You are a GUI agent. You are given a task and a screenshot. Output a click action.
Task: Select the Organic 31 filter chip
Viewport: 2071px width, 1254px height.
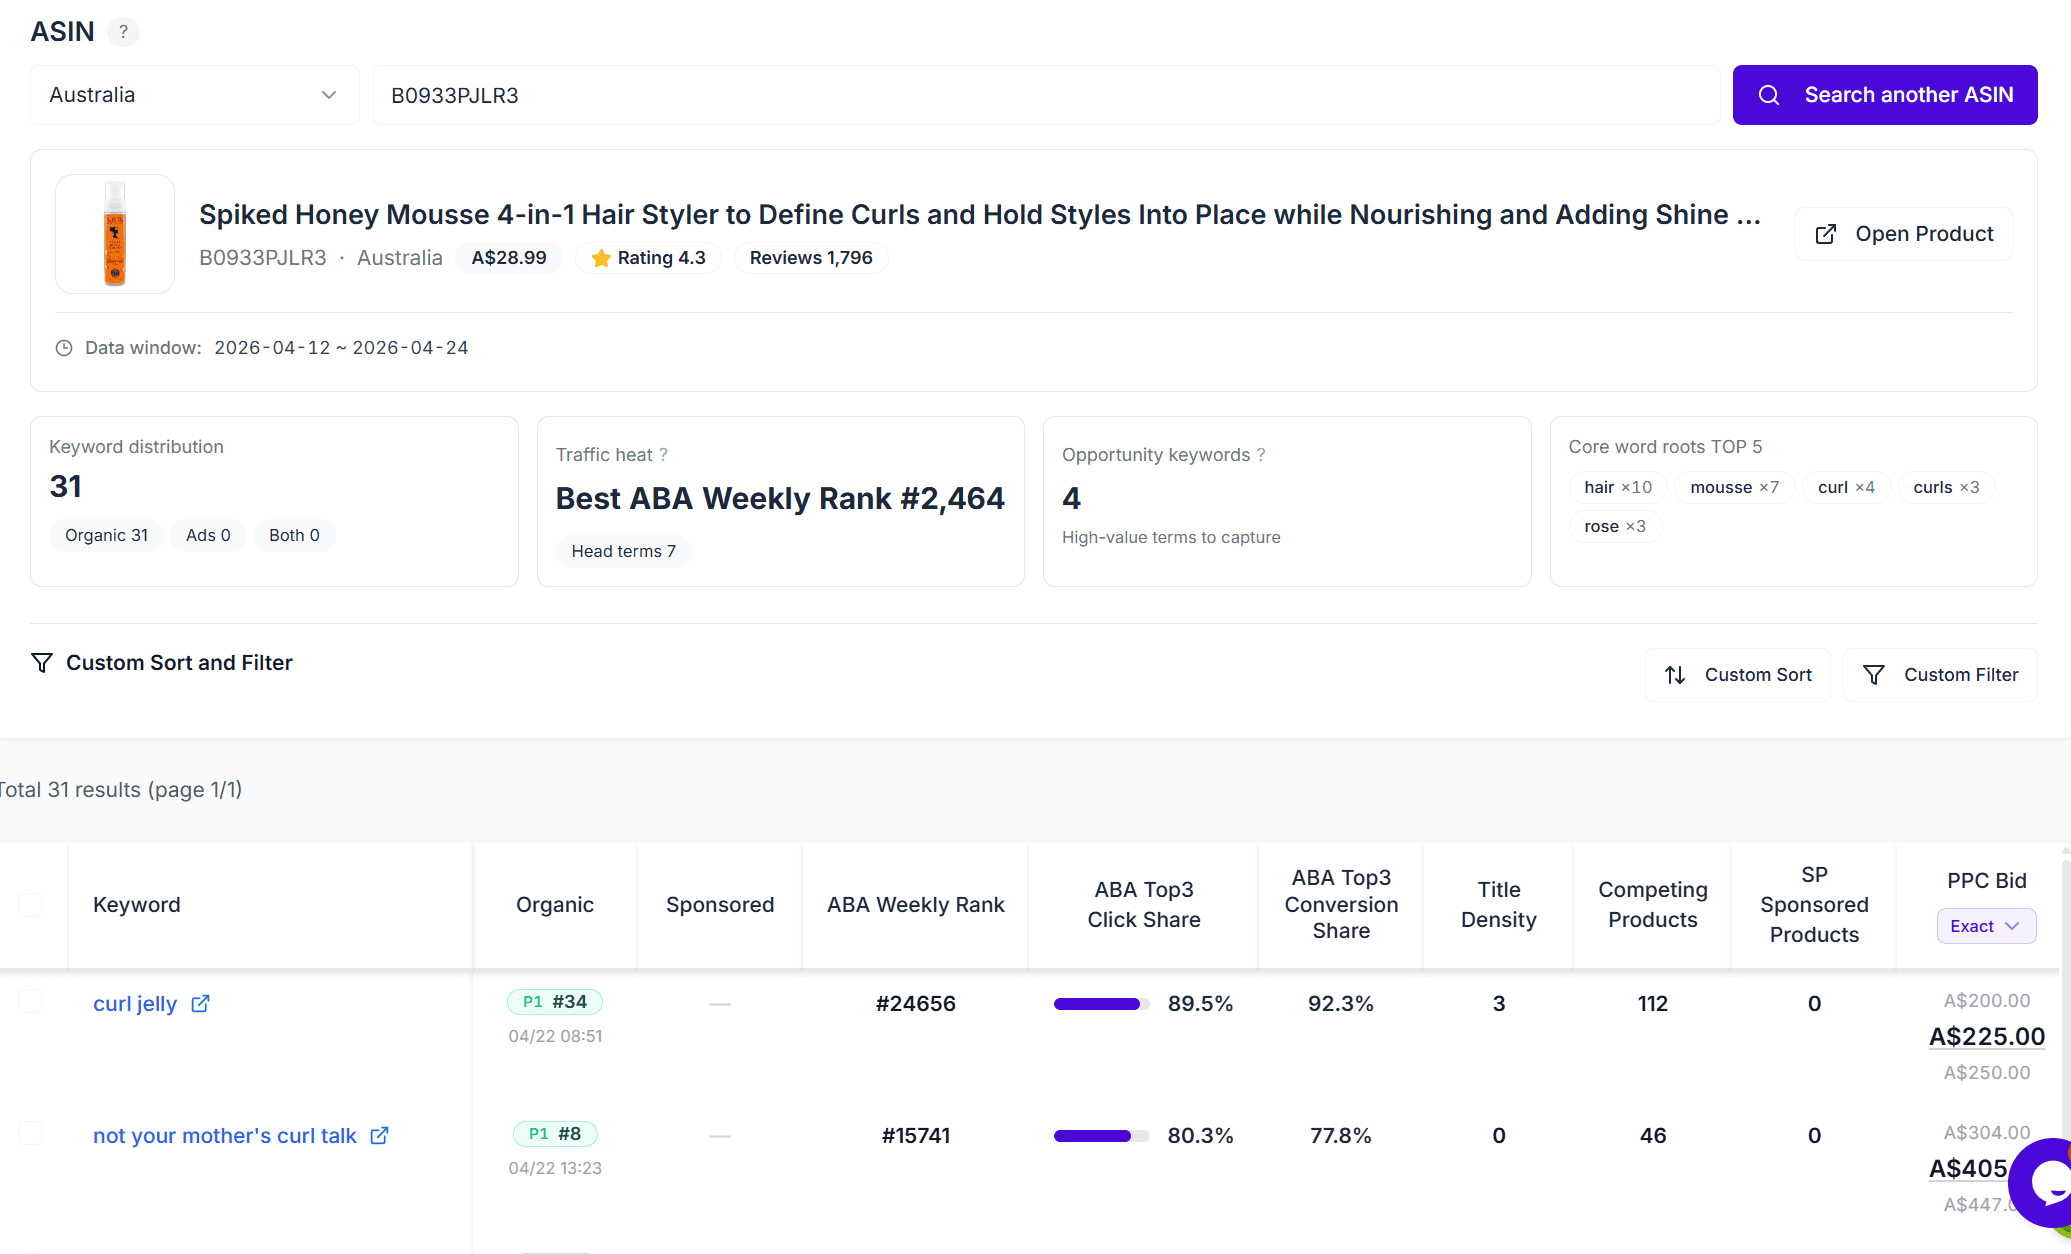coord(106,535)
